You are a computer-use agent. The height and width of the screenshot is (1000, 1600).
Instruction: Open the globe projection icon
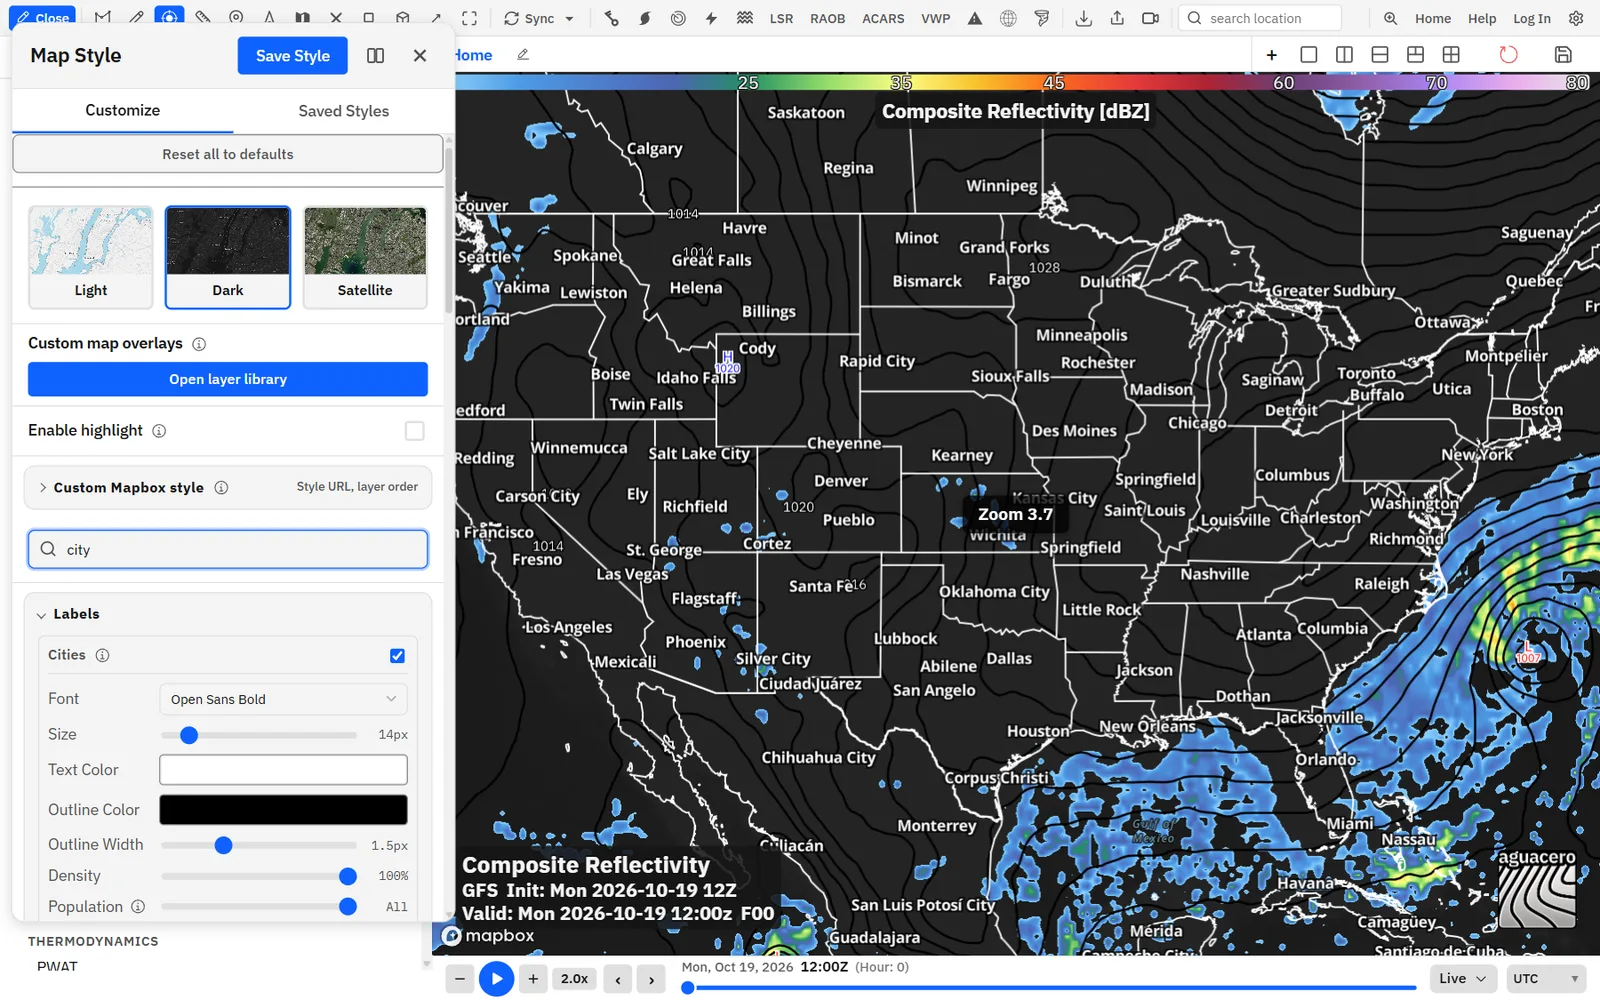click(1008, 18)
